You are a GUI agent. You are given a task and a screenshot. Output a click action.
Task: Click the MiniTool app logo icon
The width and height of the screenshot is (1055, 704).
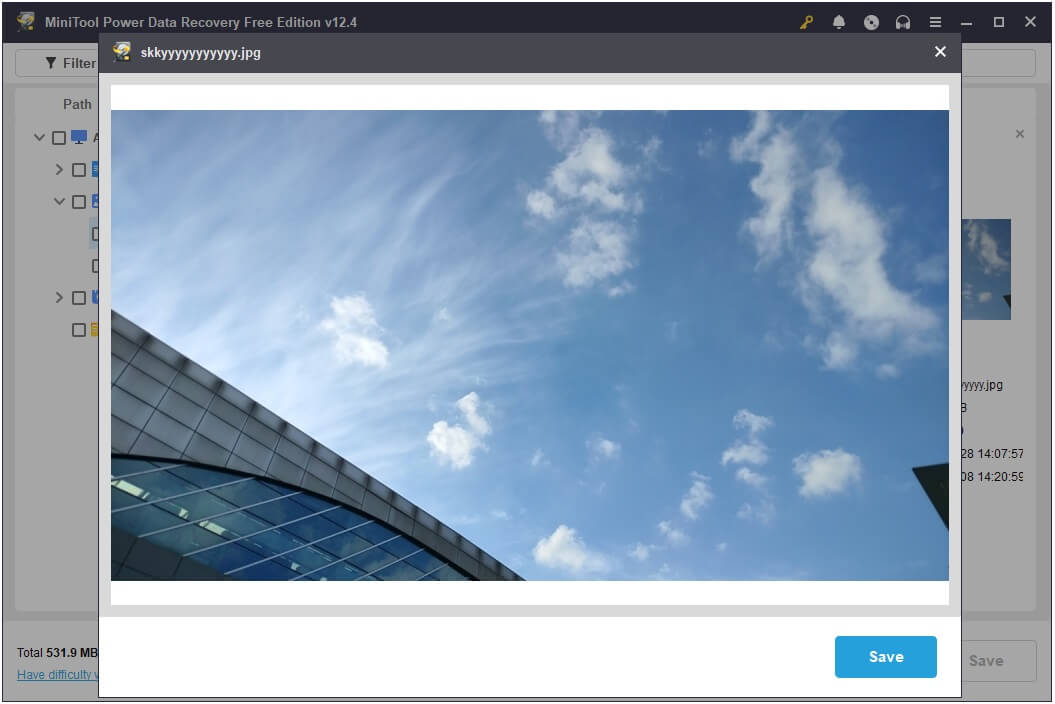[x=26, y=22]
